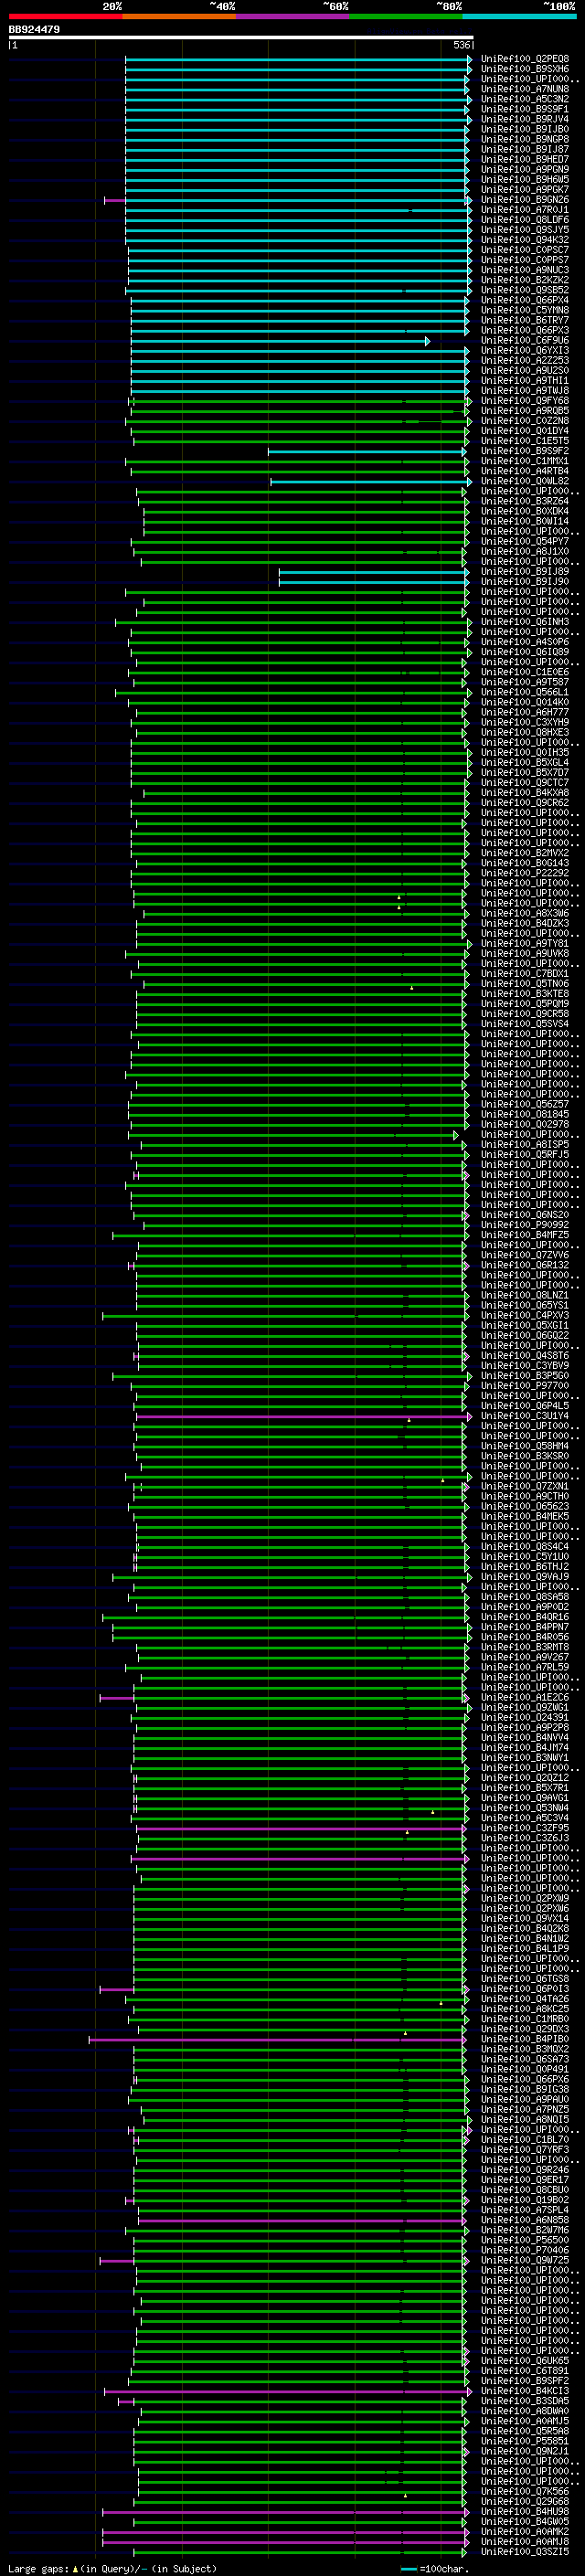The width and height of the screenshot is (585, 2576).
Task: Select the UniRef100_A7R0J1 hit
Action: pyautogui.click(x=524, y=210)
